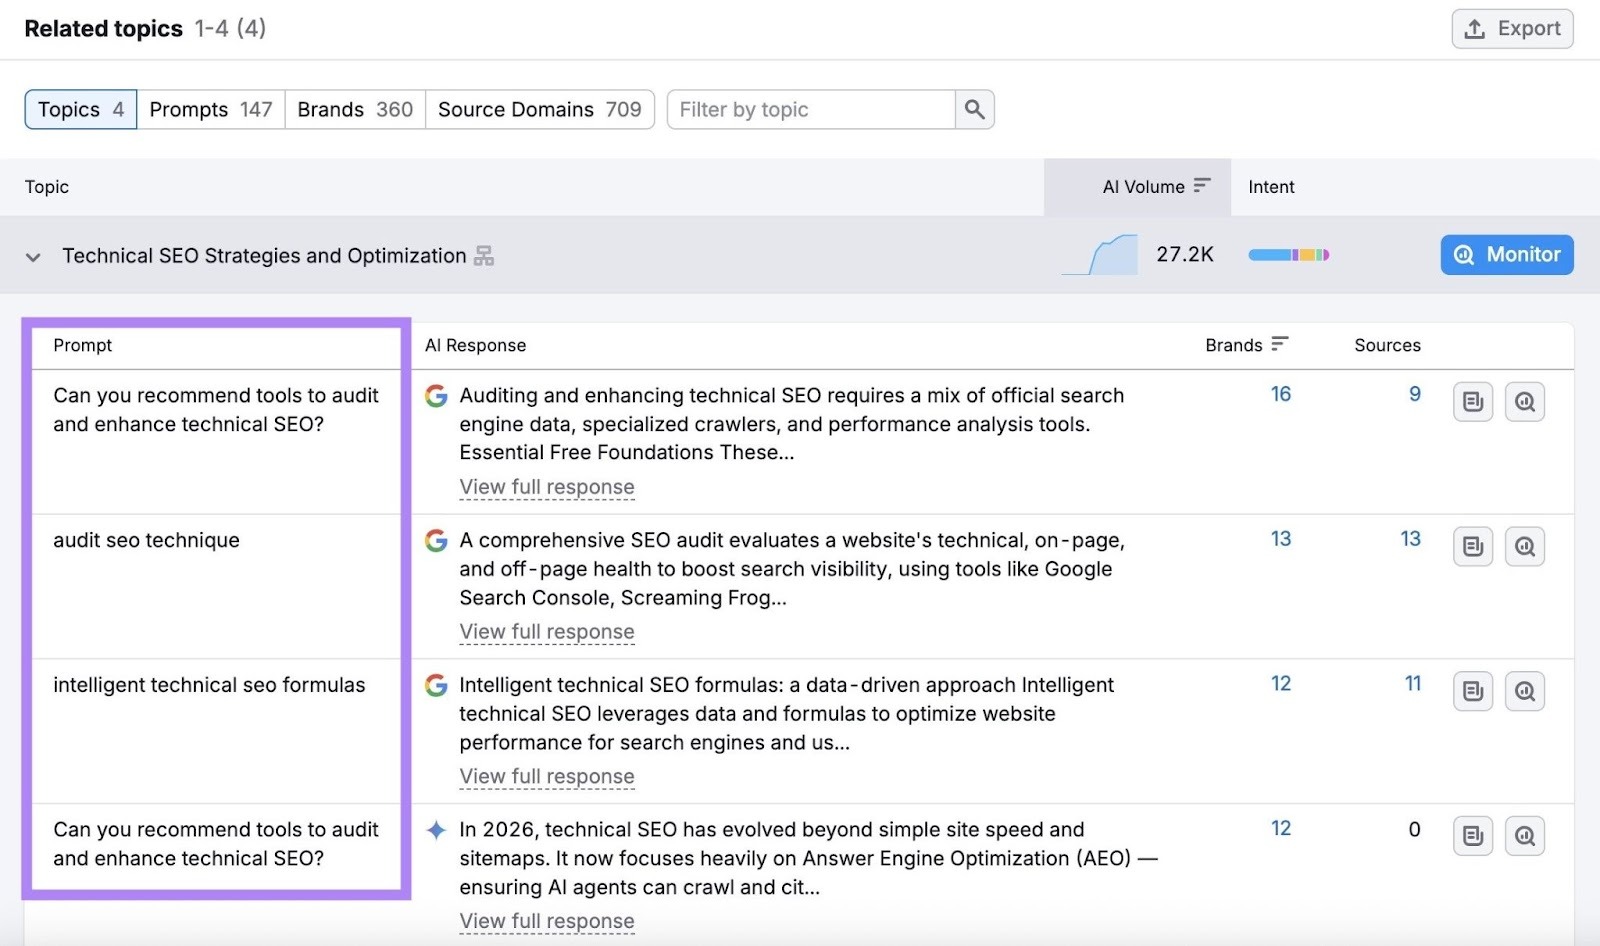Select the Topics tab

point(79,109)
